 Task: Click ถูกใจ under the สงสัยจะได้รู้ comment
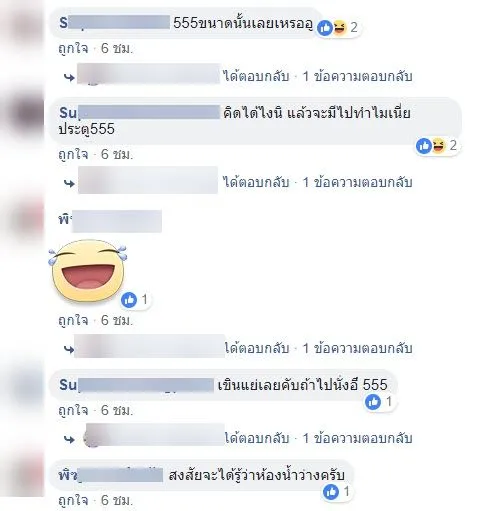coord(73,500)
